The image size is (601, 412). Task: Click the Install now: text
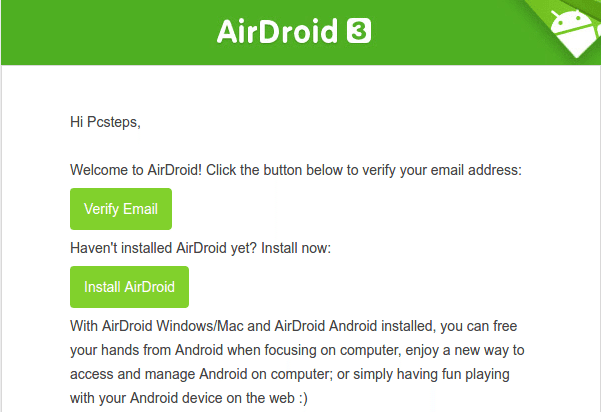pos(296,248)
